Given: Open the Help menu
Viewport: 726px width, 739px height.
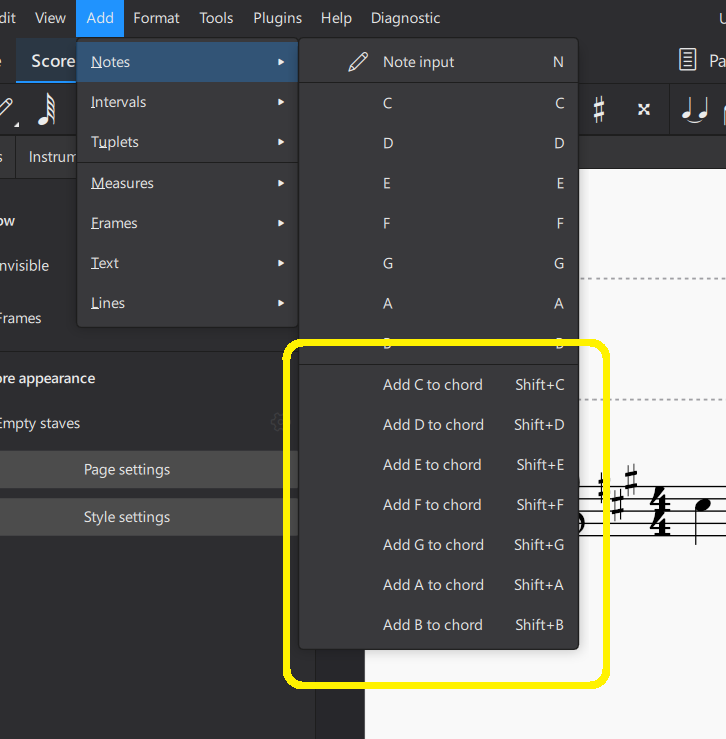Looking at the screenshot, I should [x=336, y=18].
